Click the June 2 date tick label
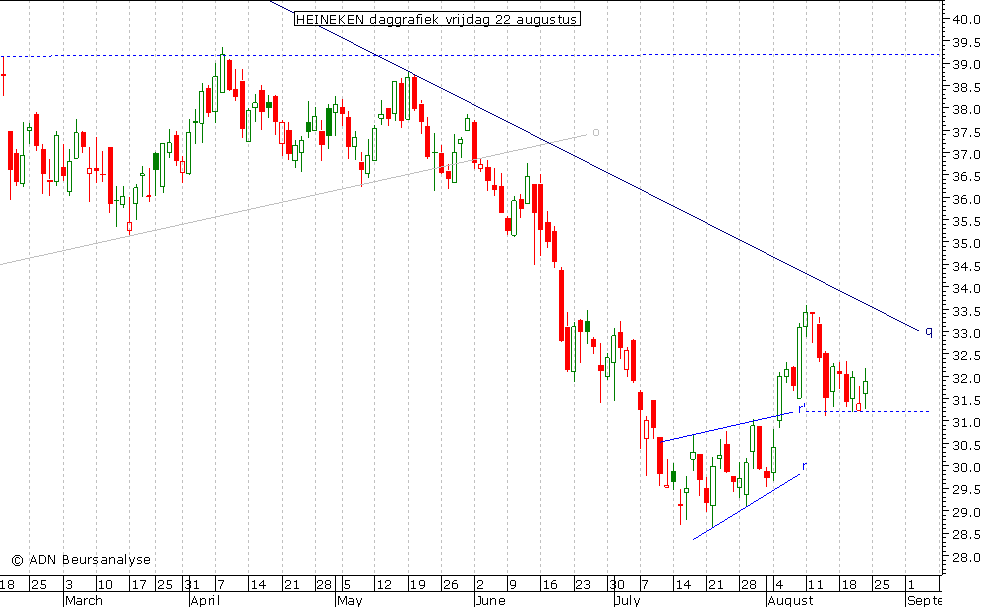The width and height of the screenshot is (983, 607). click(480, 585)
